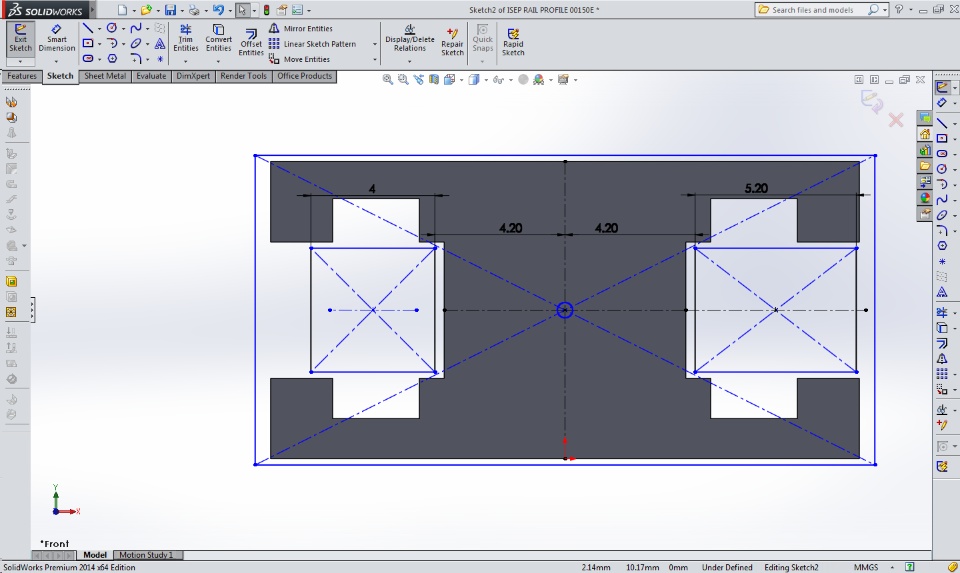Switch to the DimXpert tab

193,76
